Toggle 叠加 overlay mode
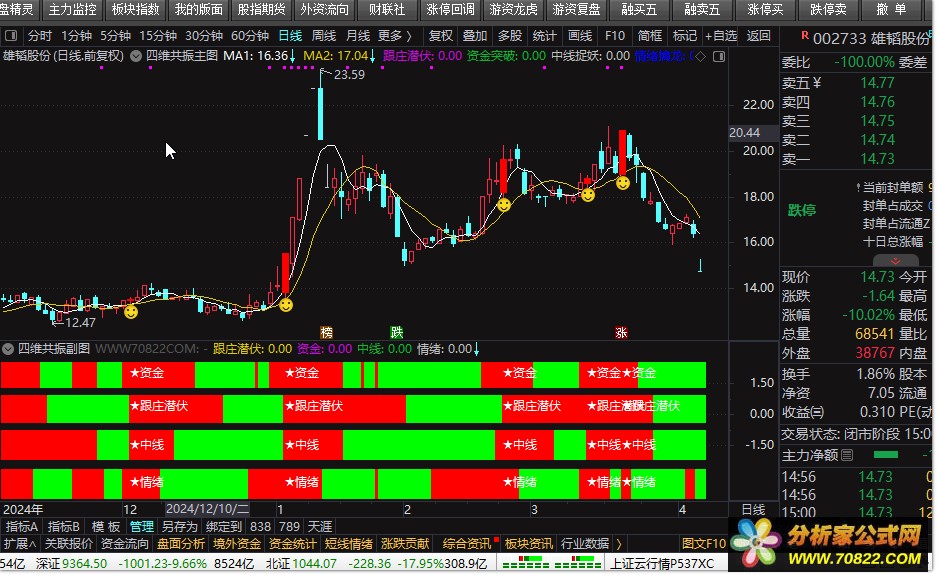 click(x=475, y=36)
